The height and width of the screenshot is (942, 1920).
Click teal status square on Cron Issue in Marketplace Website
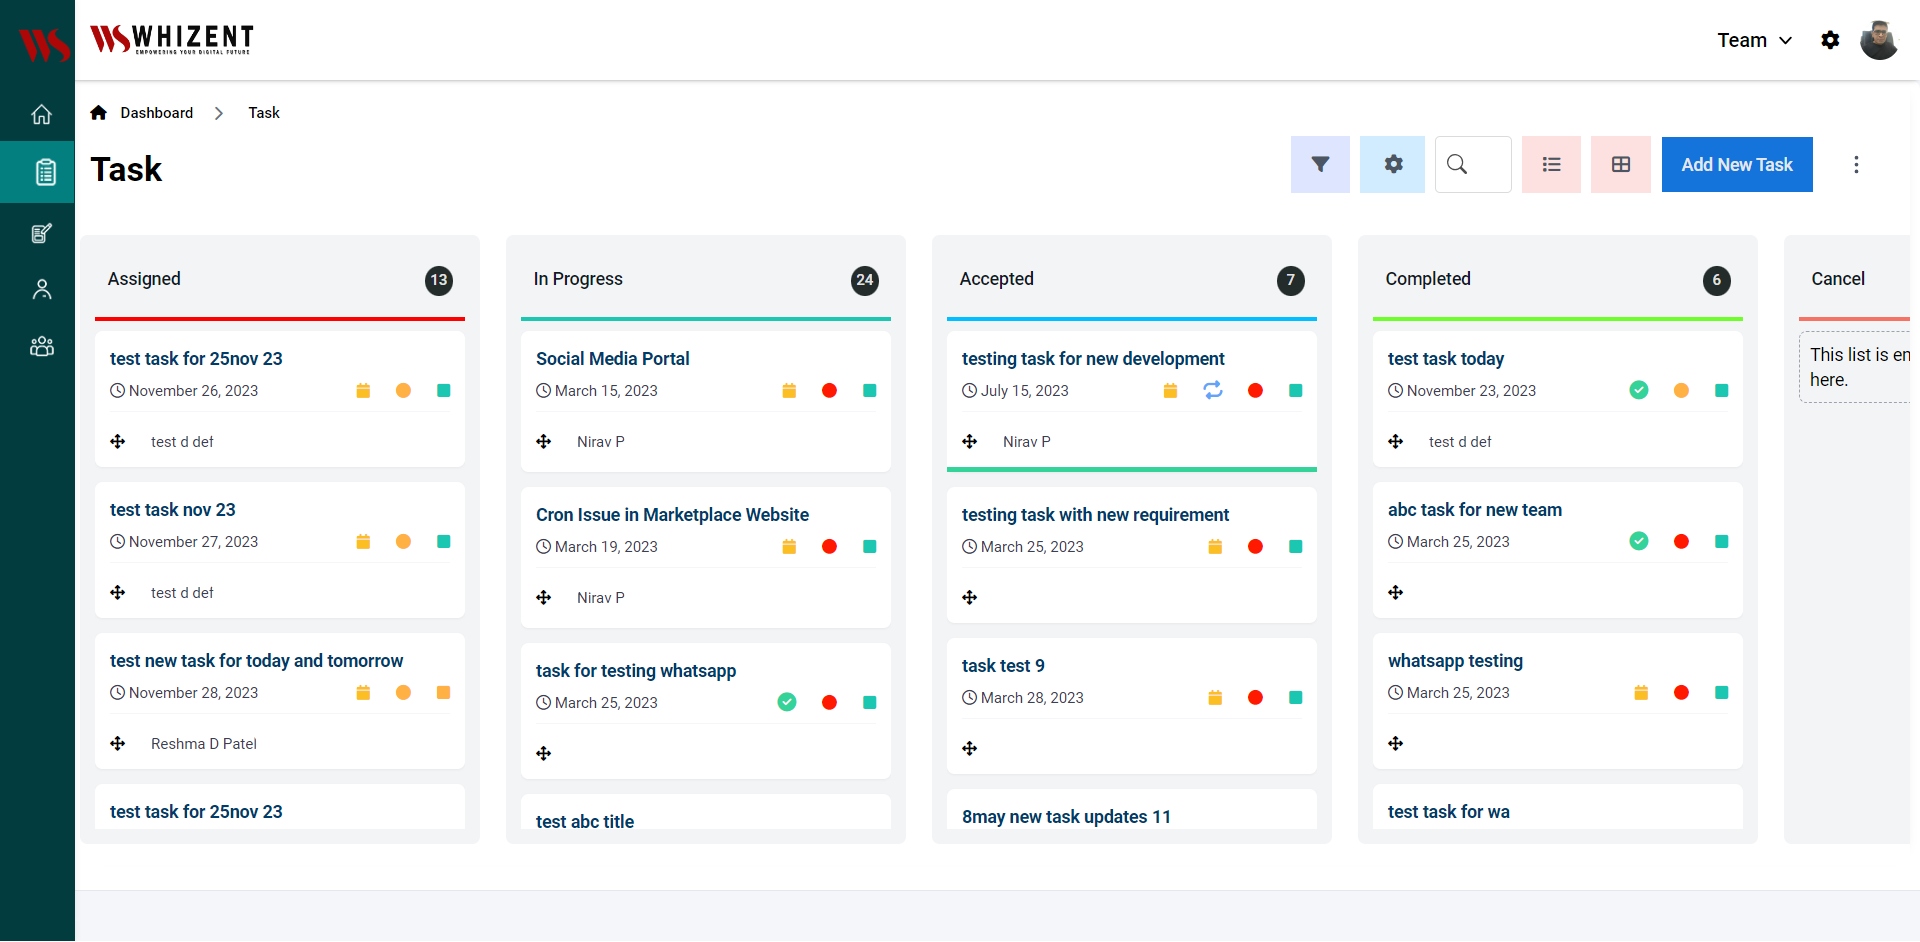click(869, 546)
